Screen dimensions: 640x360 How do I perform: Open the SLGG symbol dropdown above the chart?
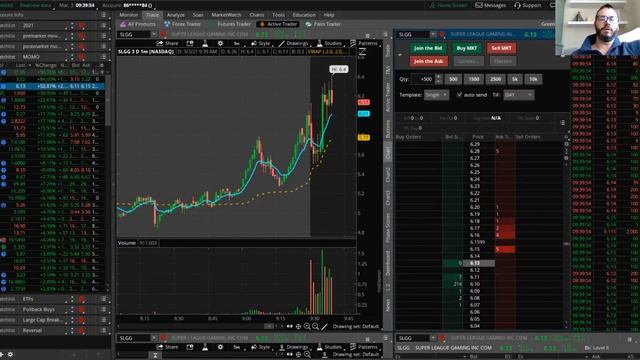point(154,34)
